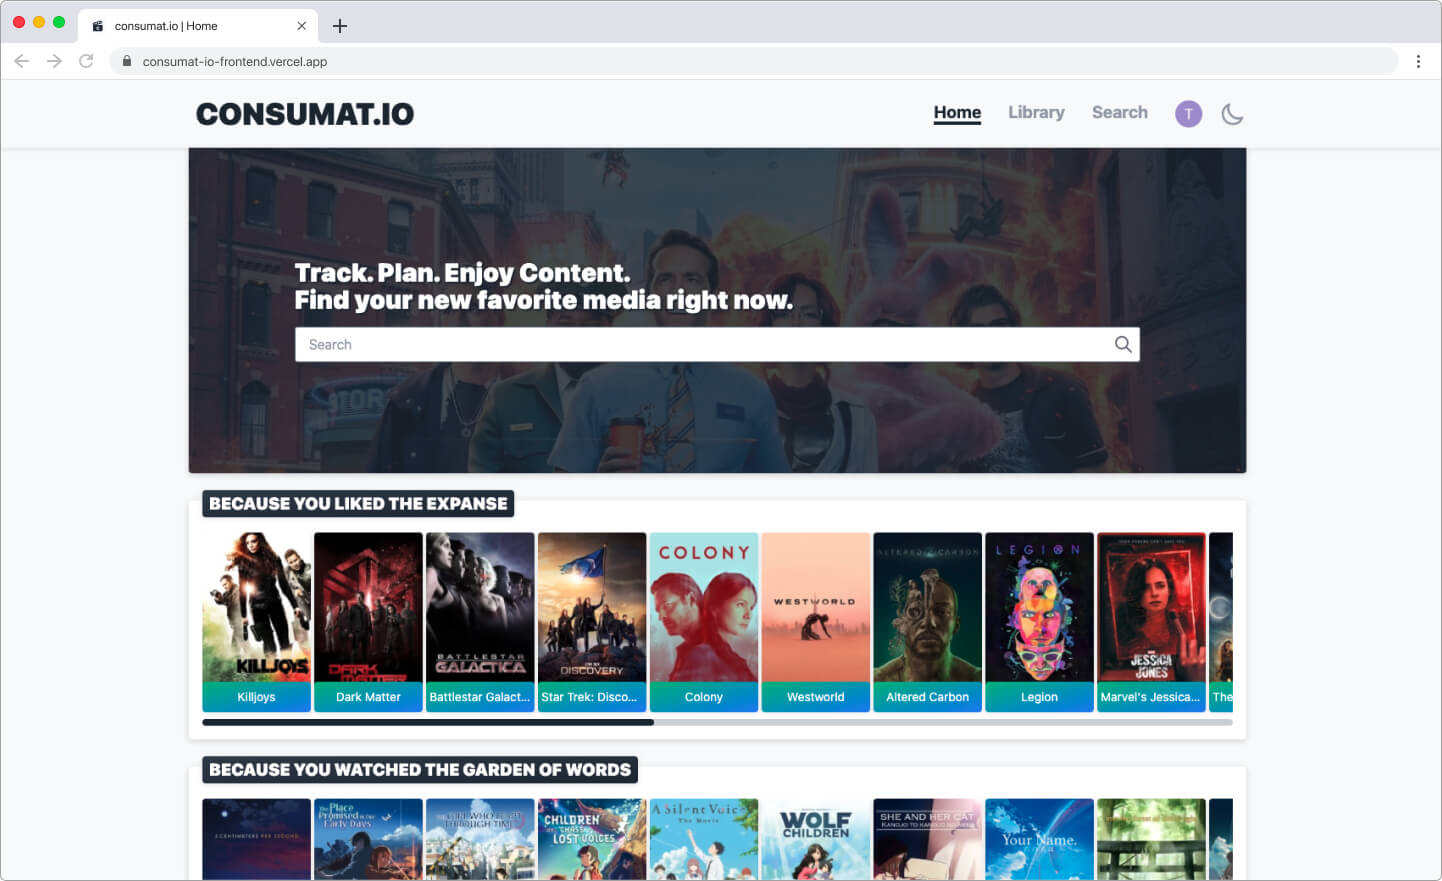The height and width of the screenshot is (881, 1442).
Task: Select the consumat.io | Home browser tab
Action: click(x=198, y=26)
